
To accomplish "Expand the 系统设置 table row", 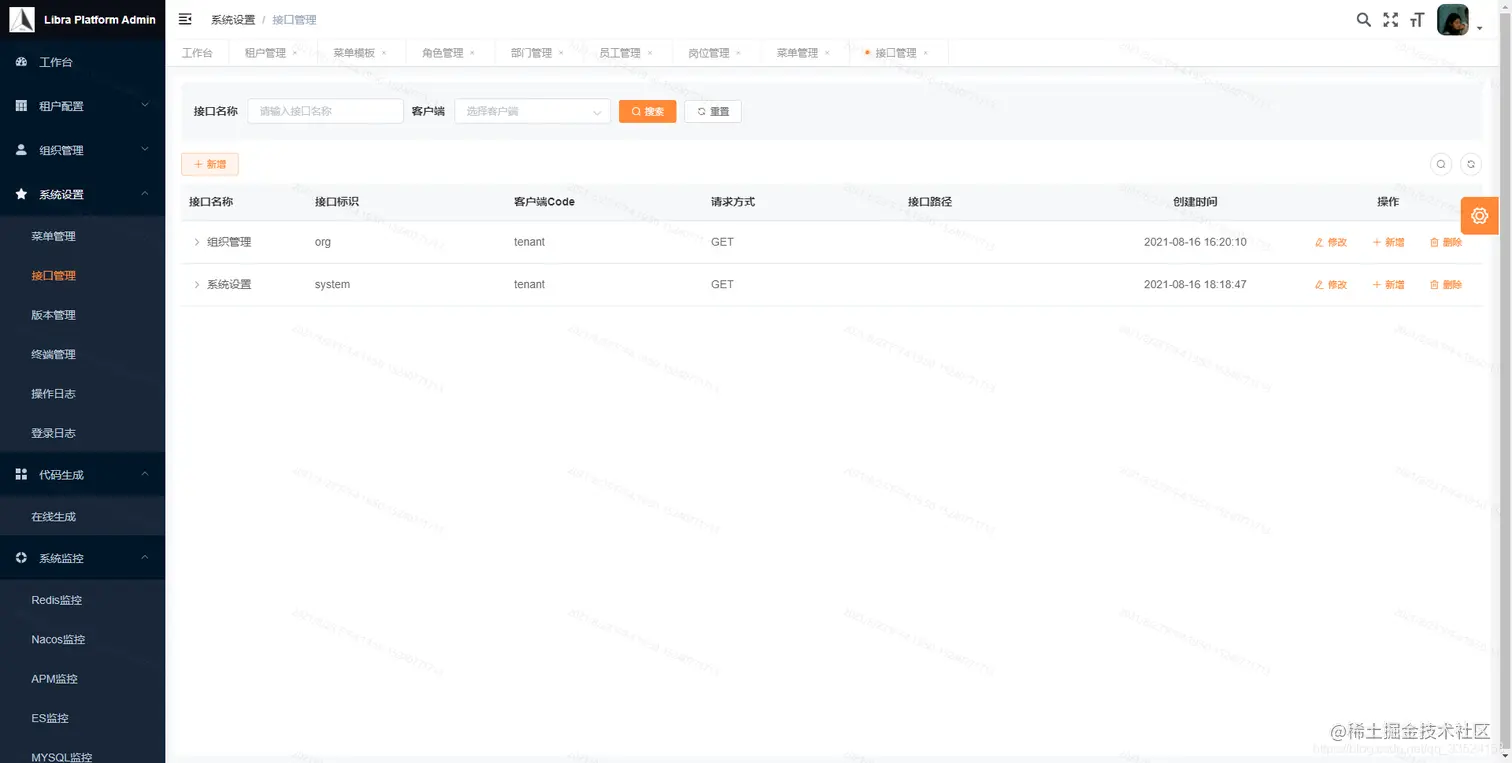I will (x=196, y=284).
